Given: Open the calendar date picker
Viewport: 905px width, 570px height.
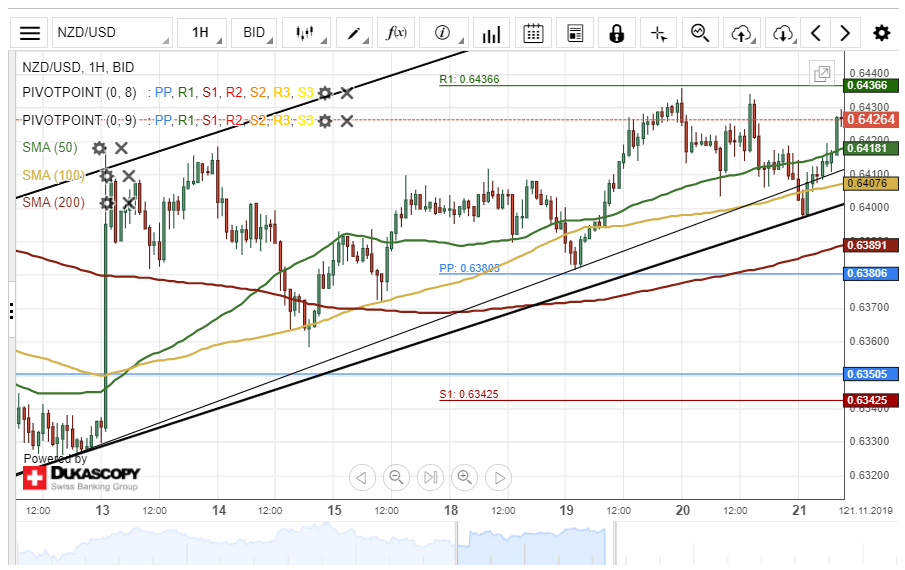Looking at the screenshot, I should tap(533, 33).
